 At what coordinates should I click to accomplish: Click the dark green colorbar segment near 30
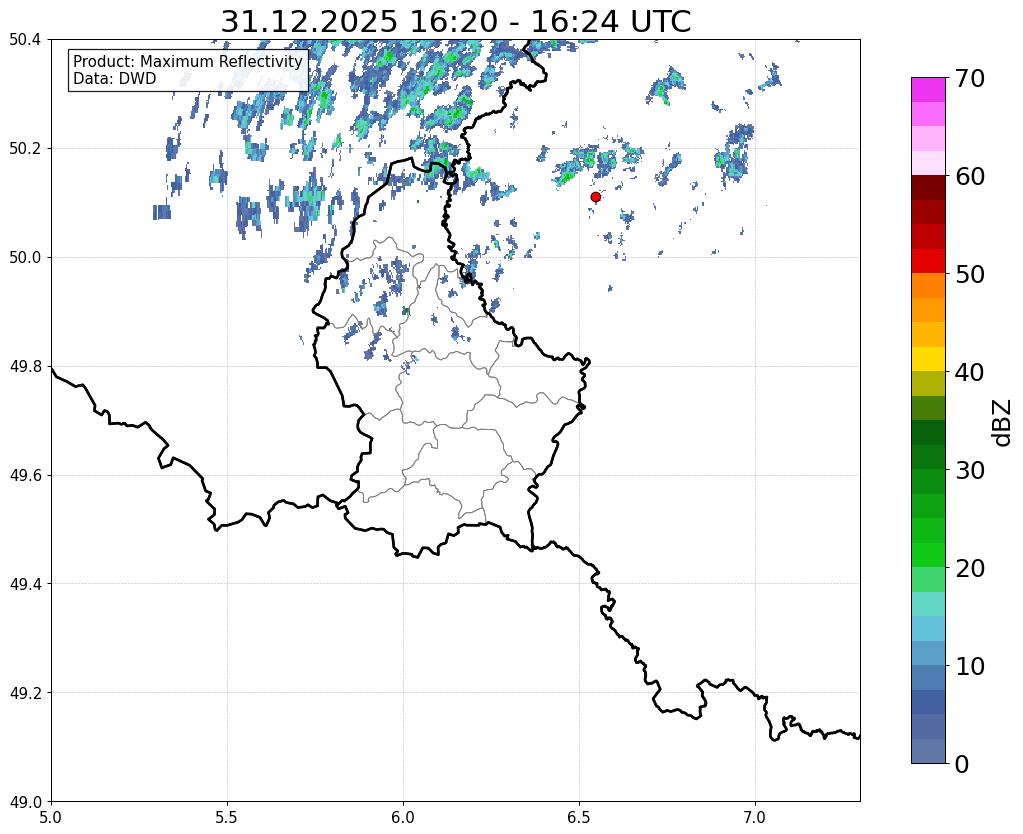(928, 457)
